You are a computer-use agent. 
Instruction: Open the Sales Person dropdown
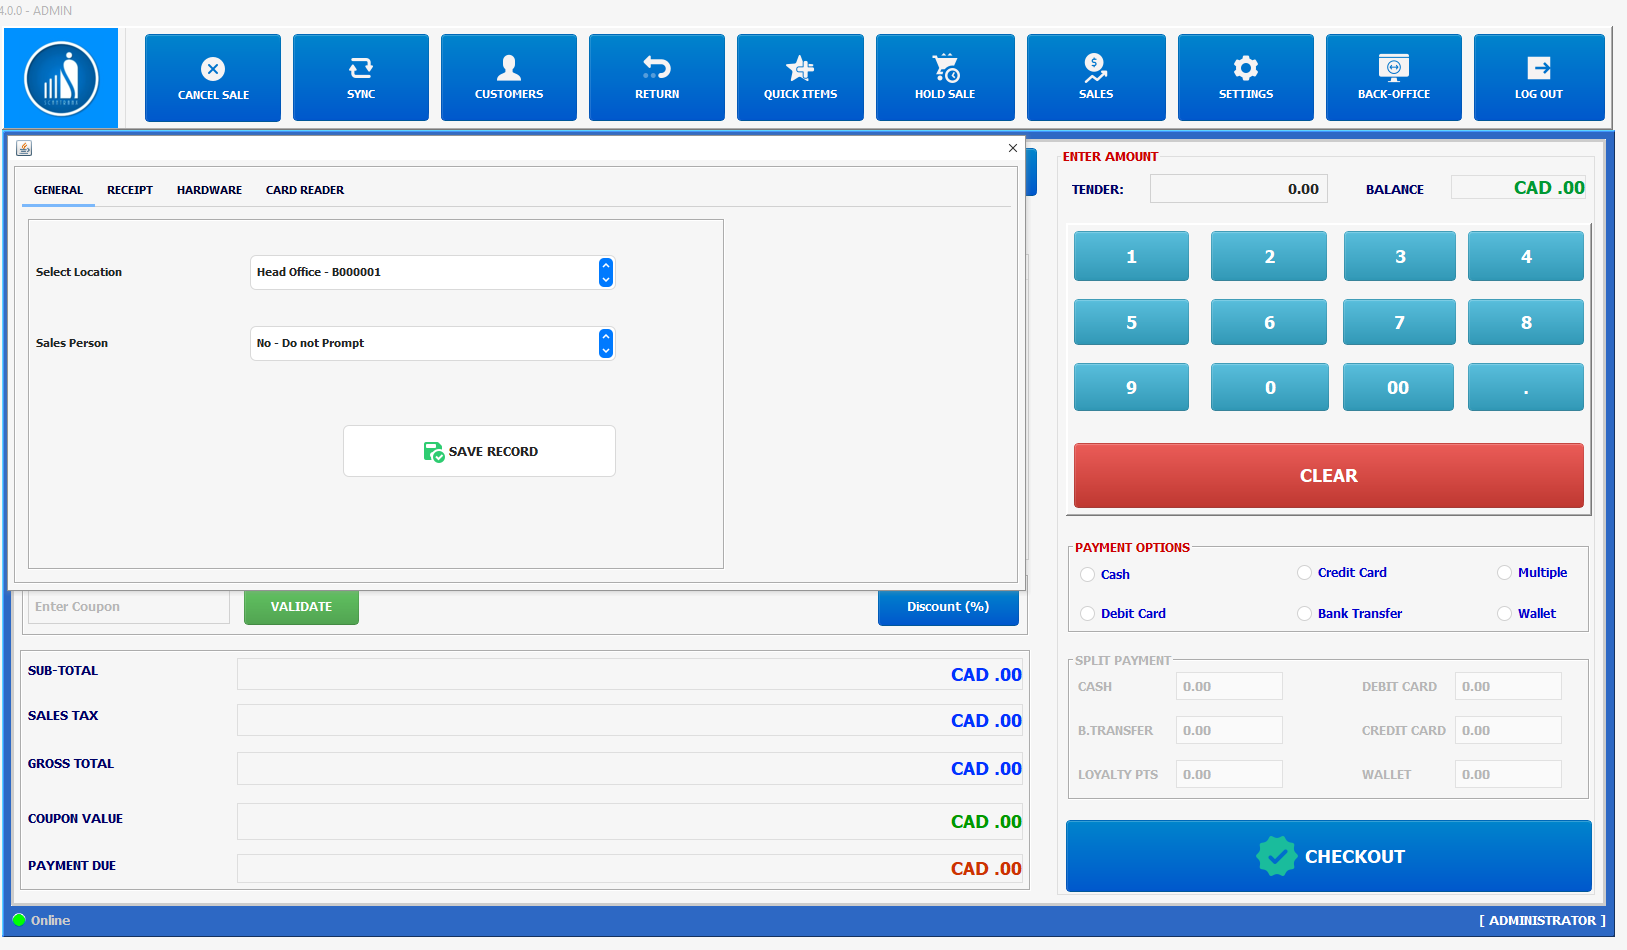coord(605,343)
